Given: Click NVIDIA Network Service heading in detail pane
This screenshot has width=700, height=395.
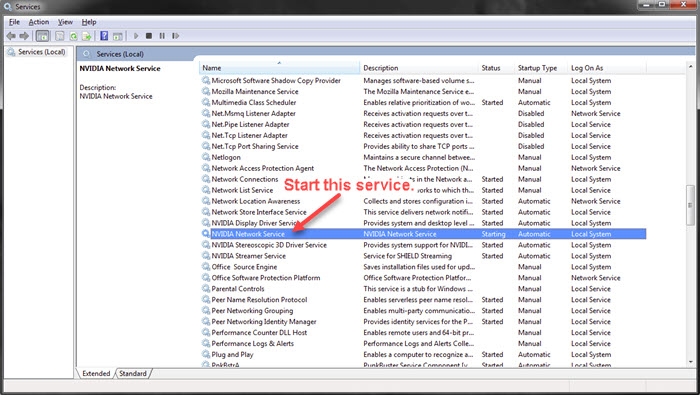Looking at the screenshot, I should tap(120, 68).
